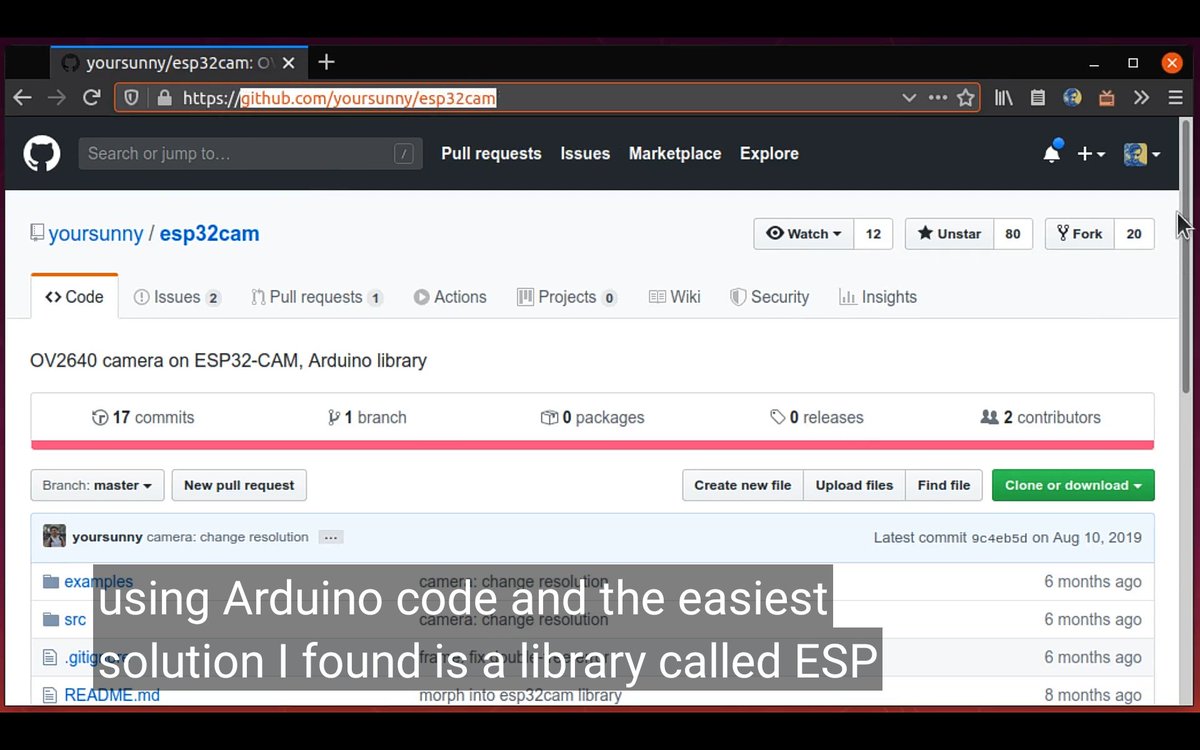
Task: Click Create new file button
Action: (743, 485)
